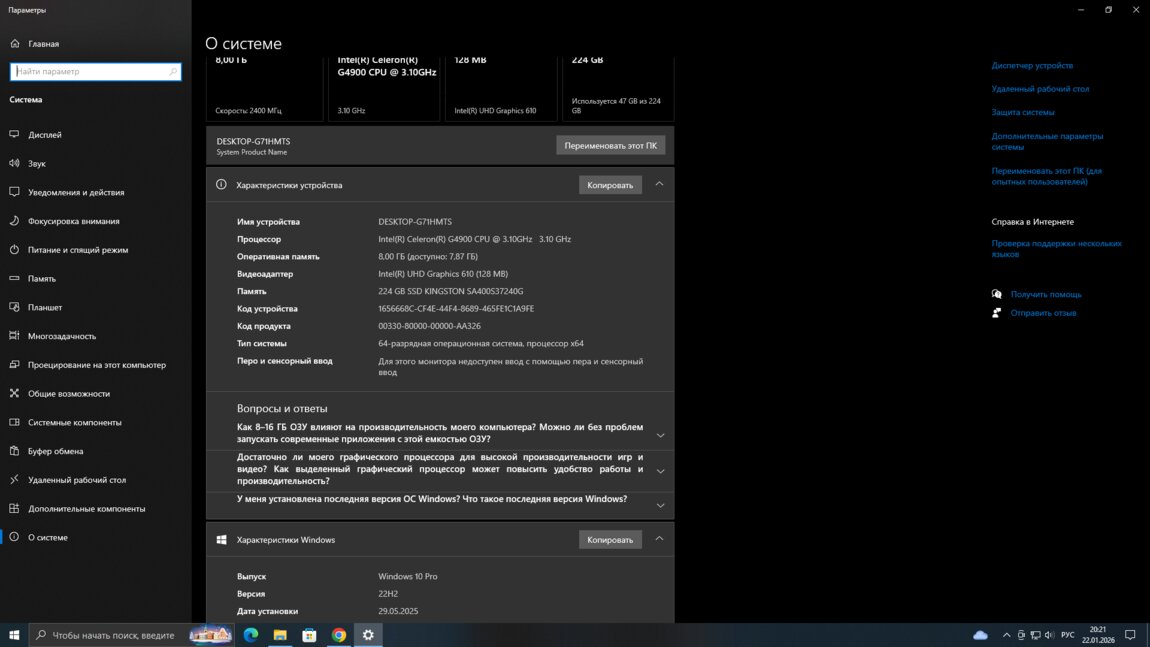The width and height of the screenshot is (1150, 647).
Task: Click the Remote Desktop sidebar icon
Action: tap(14, 480)
